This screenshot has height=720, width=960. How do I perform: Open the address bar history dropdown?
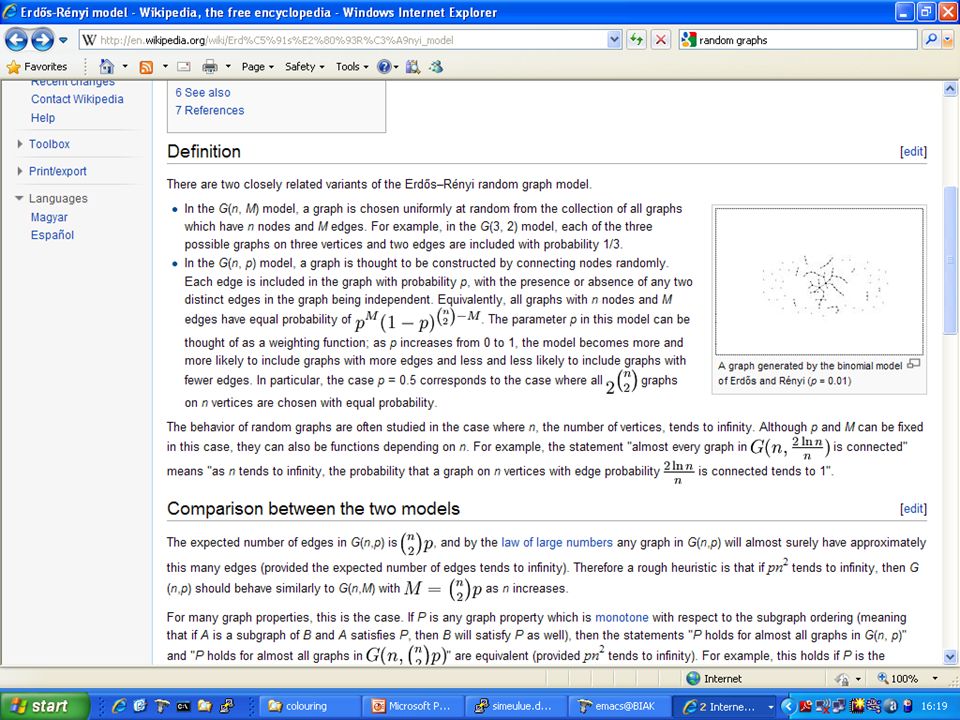click(615, 40)
